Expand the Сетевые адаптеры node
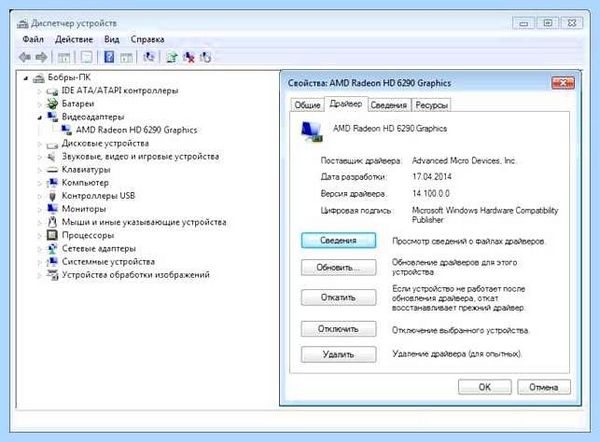This screenshot has height=442, width=600. click(x=39, y=249)
